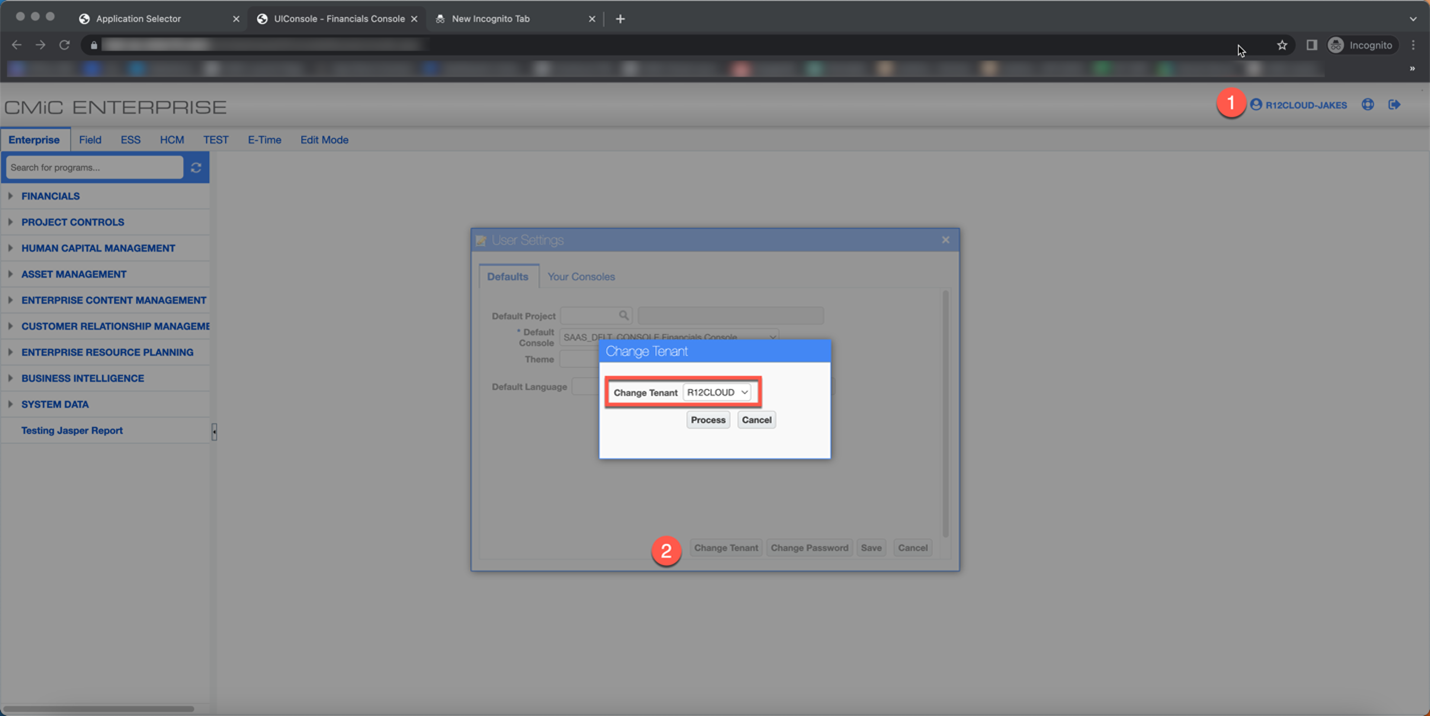
Task: Open the Testing Jasper Report program
Action: [x=70, y=430]
